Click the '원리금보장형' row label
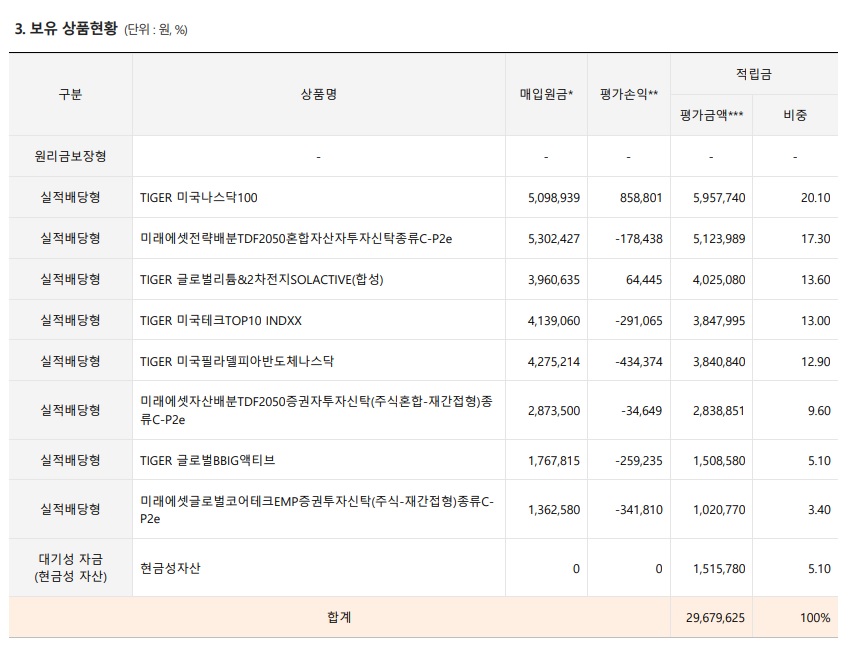The width and height of the screenshot is (863, 651). click(x=70, y=156)
